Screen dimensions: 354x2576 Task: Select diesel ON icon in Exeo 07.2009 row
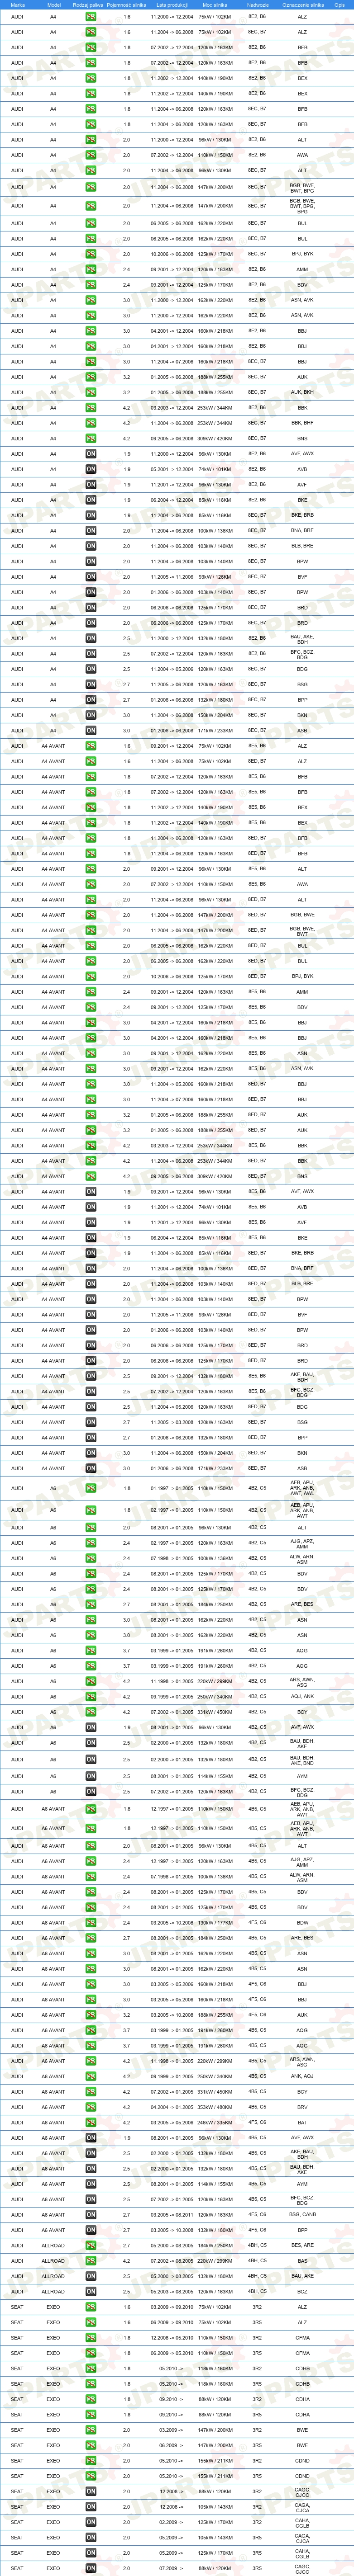click(x=91, y=2568)
